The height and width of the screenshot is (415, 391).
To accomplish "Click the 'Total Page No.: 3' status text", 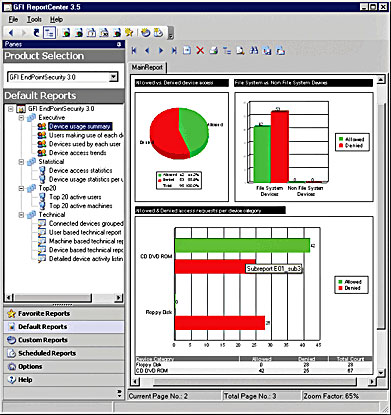I will (x=250, y=396).
